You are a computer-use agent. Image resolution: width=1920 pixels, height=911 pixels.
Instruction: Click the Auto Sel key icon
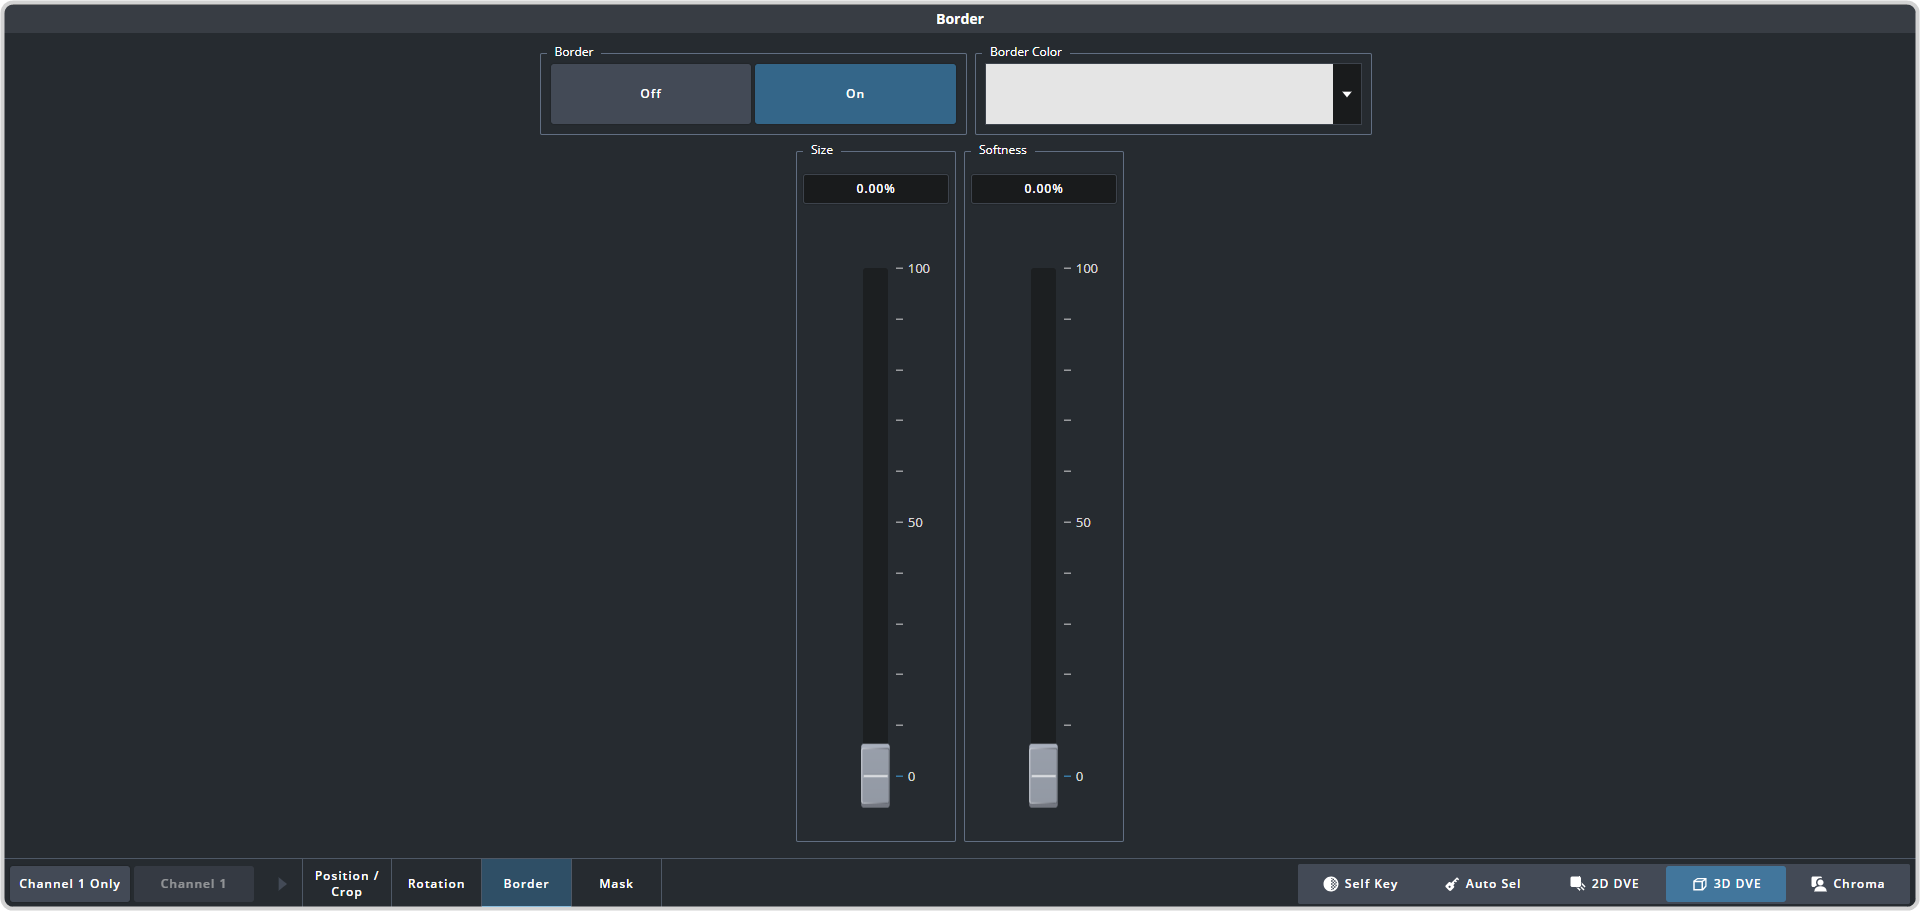1452,884
